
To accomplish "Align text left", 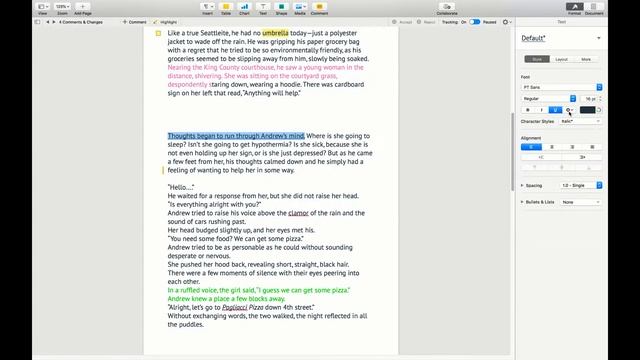I will coord(531,147).
